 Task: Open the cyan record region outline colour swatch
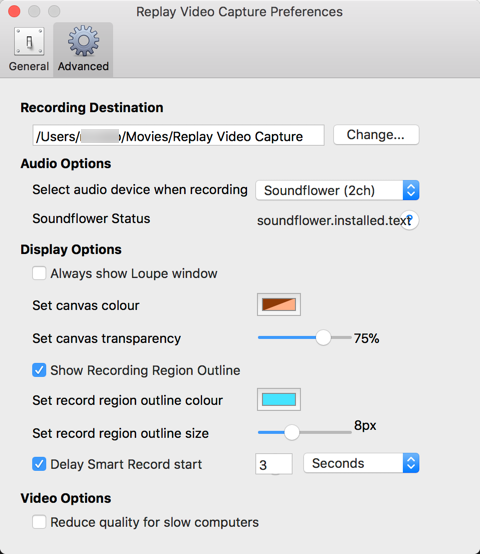coord(279,400)
